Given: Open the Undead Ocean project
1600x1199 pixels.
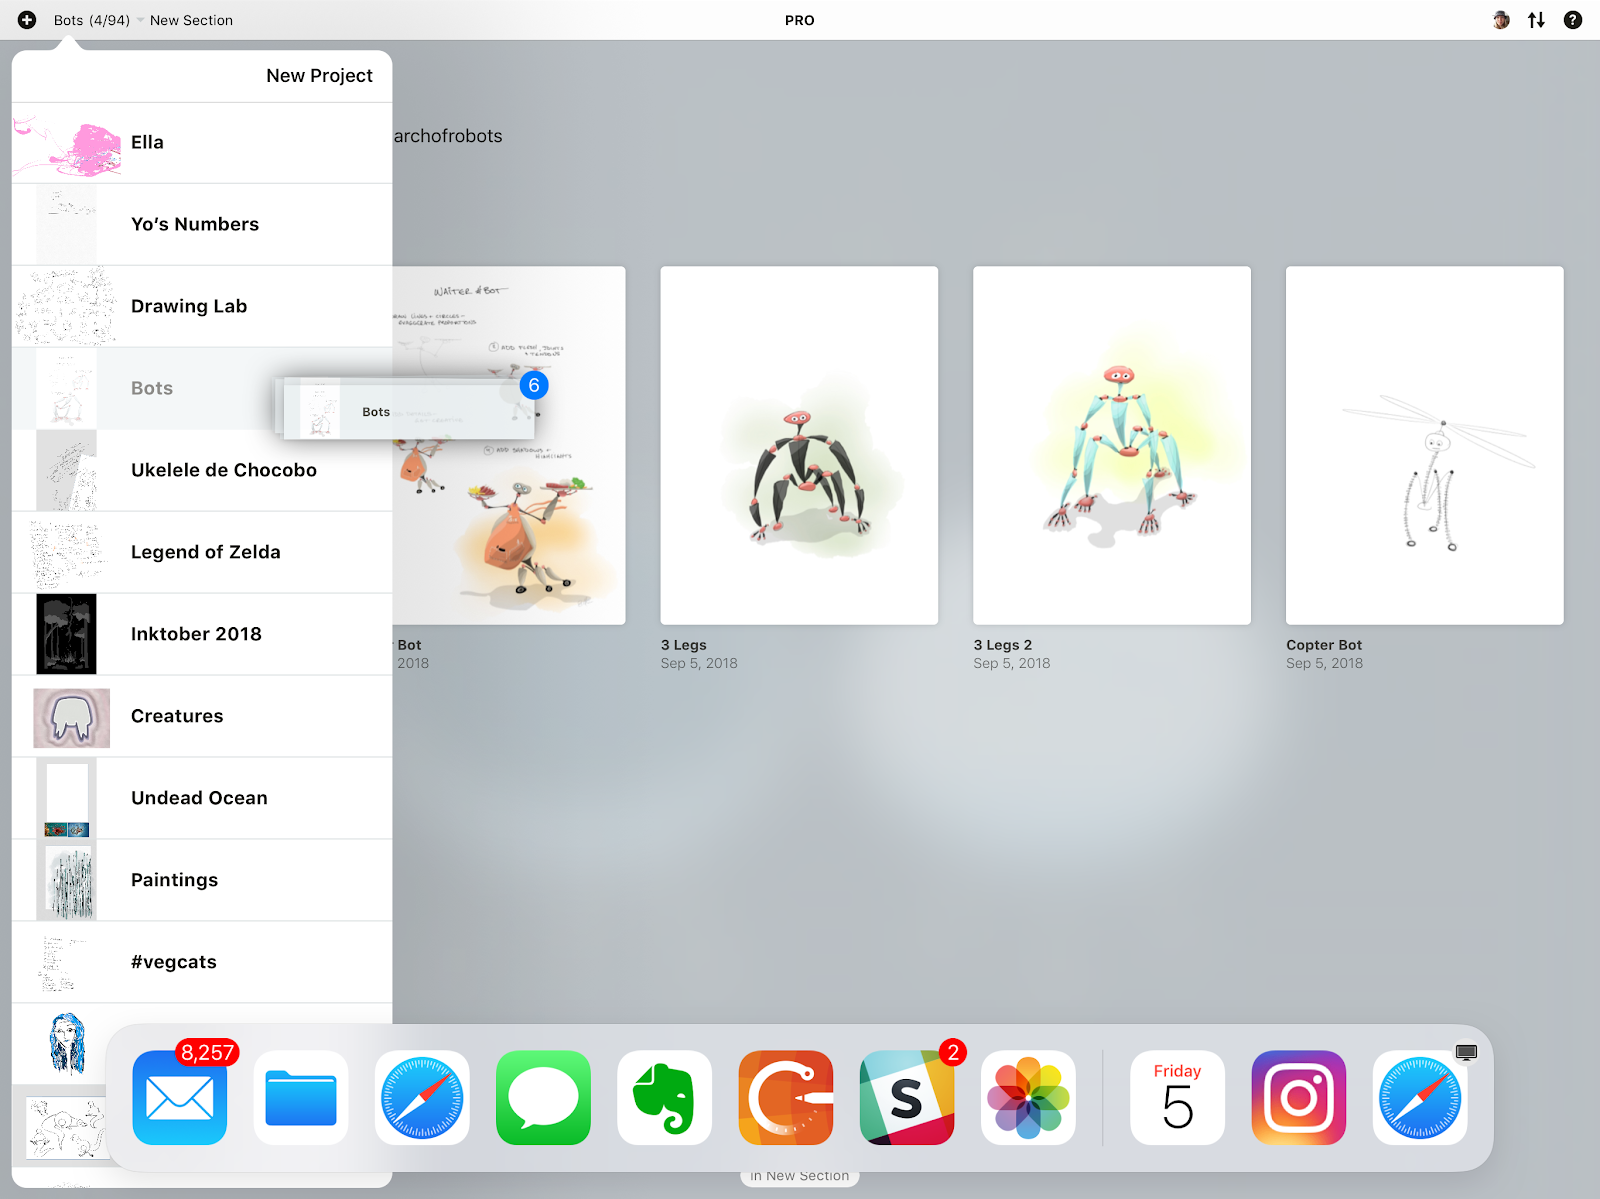Looking at the screenshot, I should pos(202,799).
